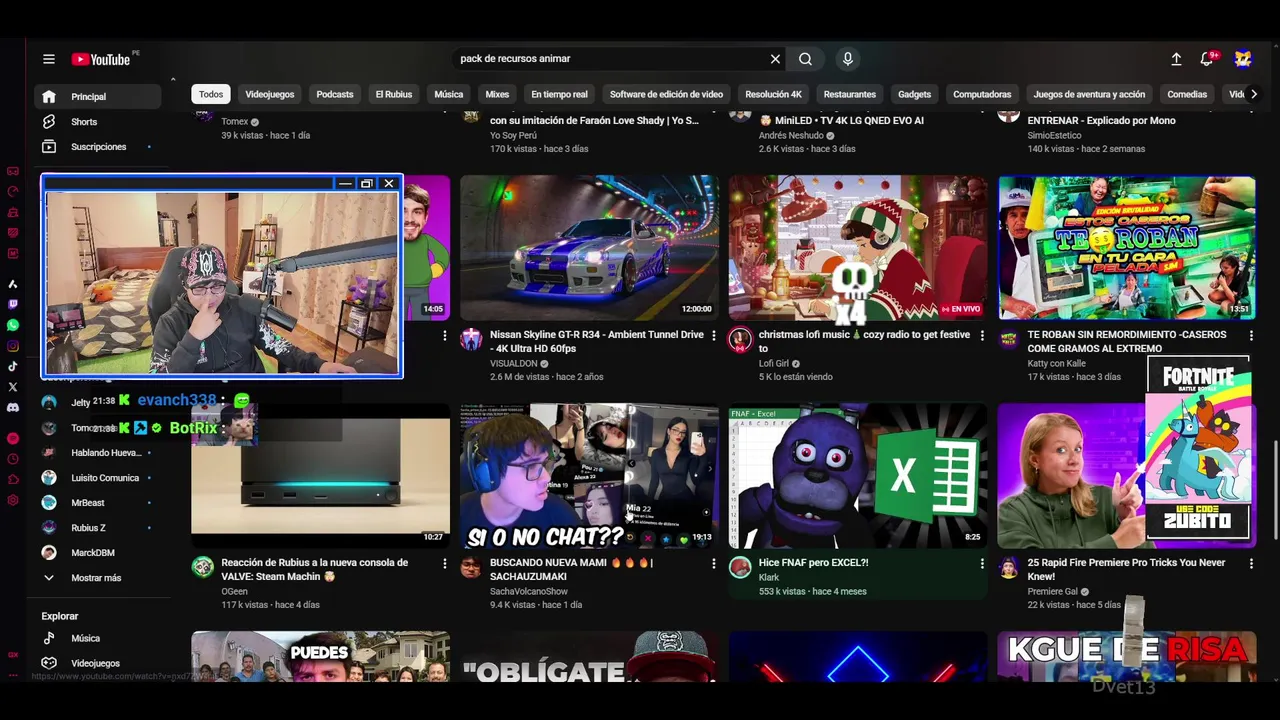Open Luisito Comunica subscription channel
Screen dimensions: 1280x720
[98, 478]
